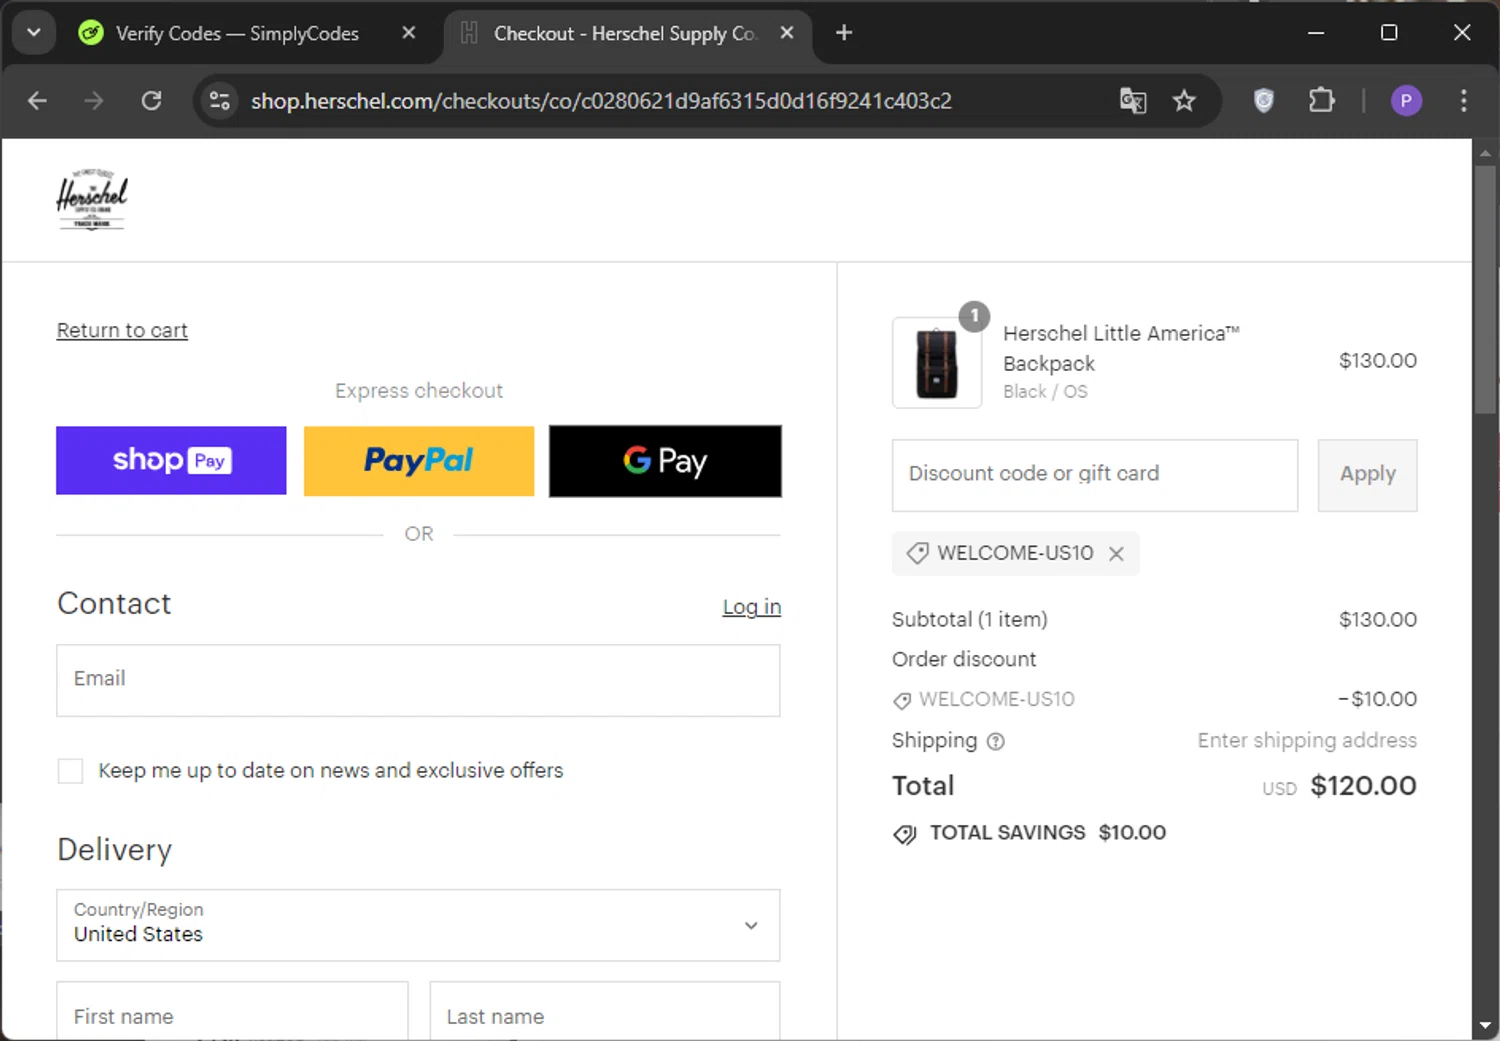This screenshot has width=1500, height=1041.
Task: Open the Chrome three-dot menu
Action: 1464,101
